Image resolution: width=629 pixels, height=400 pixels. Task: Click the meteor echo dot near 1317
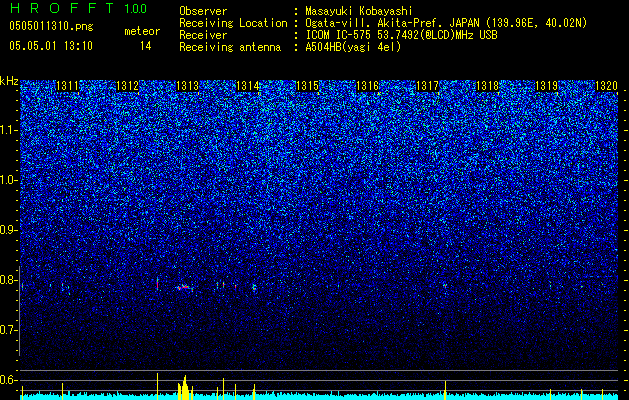[445, 286]
